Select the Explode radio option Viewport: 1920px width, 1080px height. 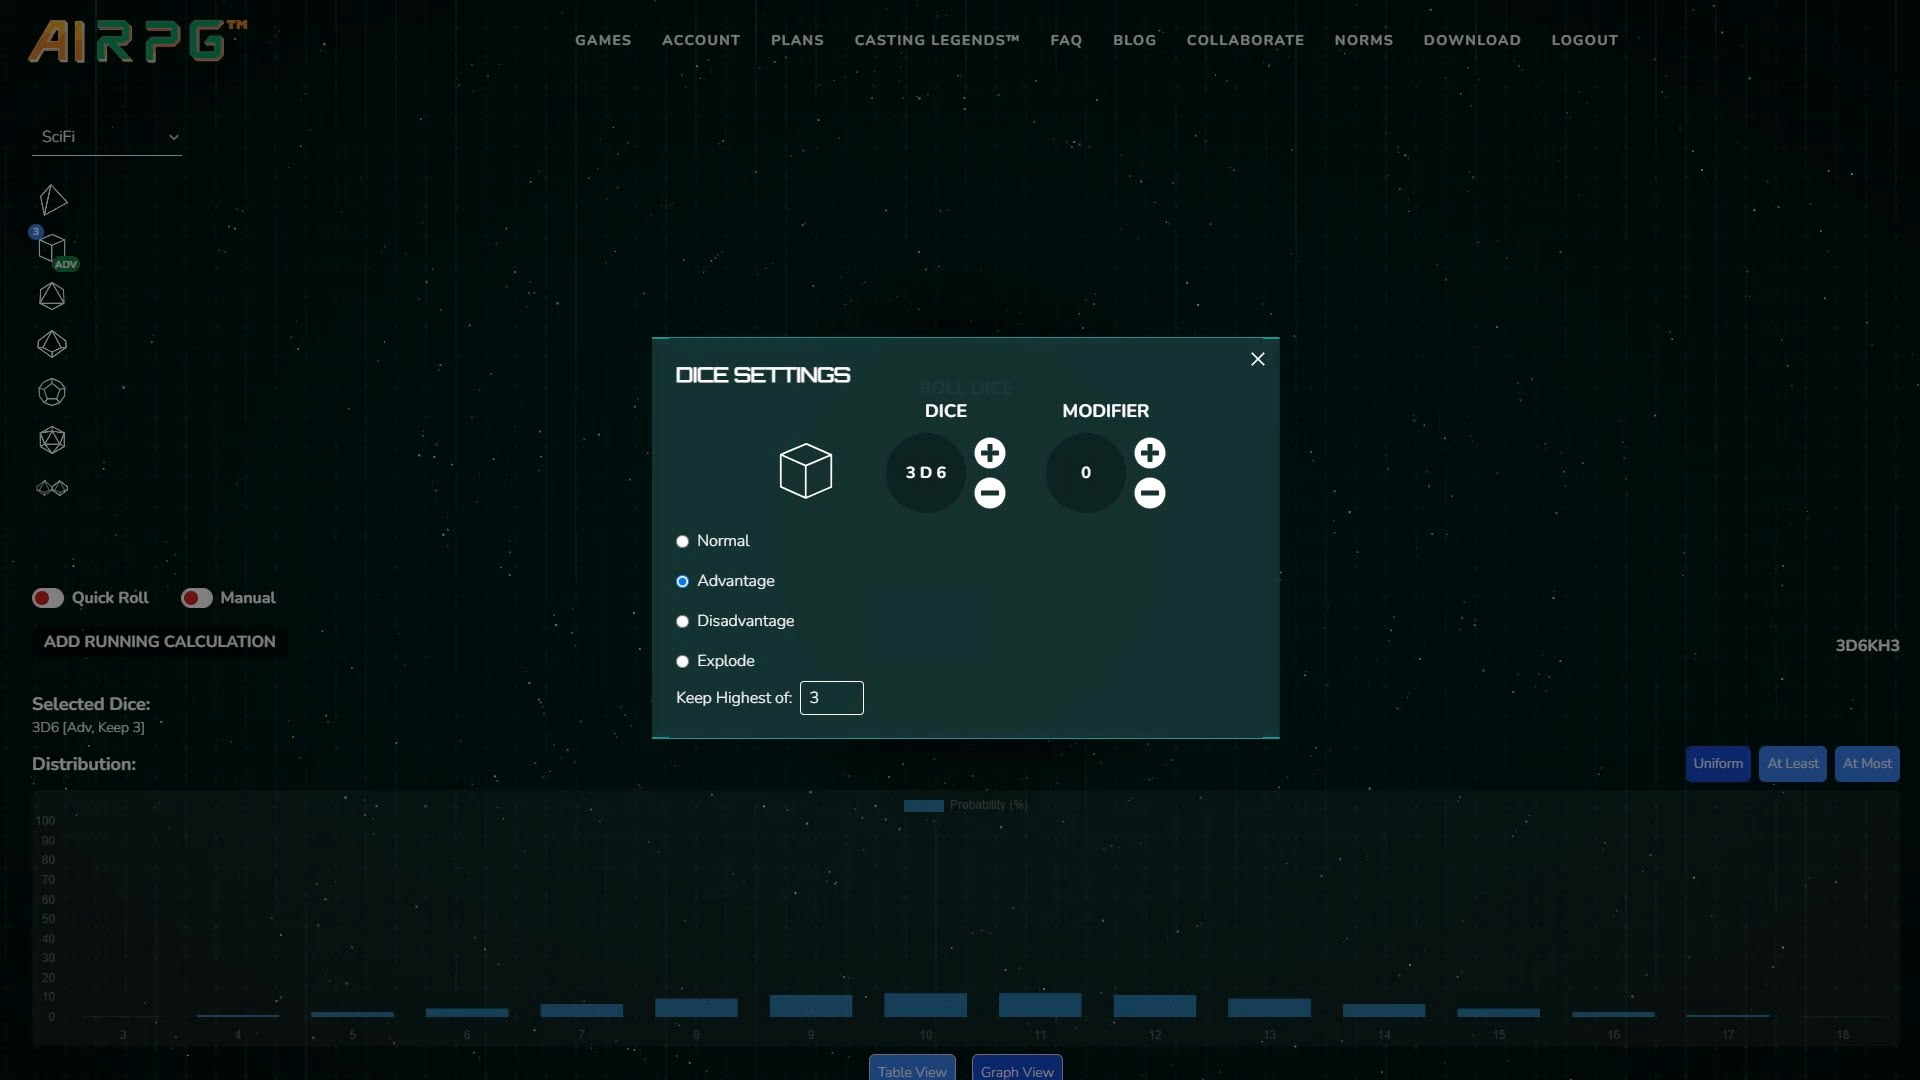point(682,661)
